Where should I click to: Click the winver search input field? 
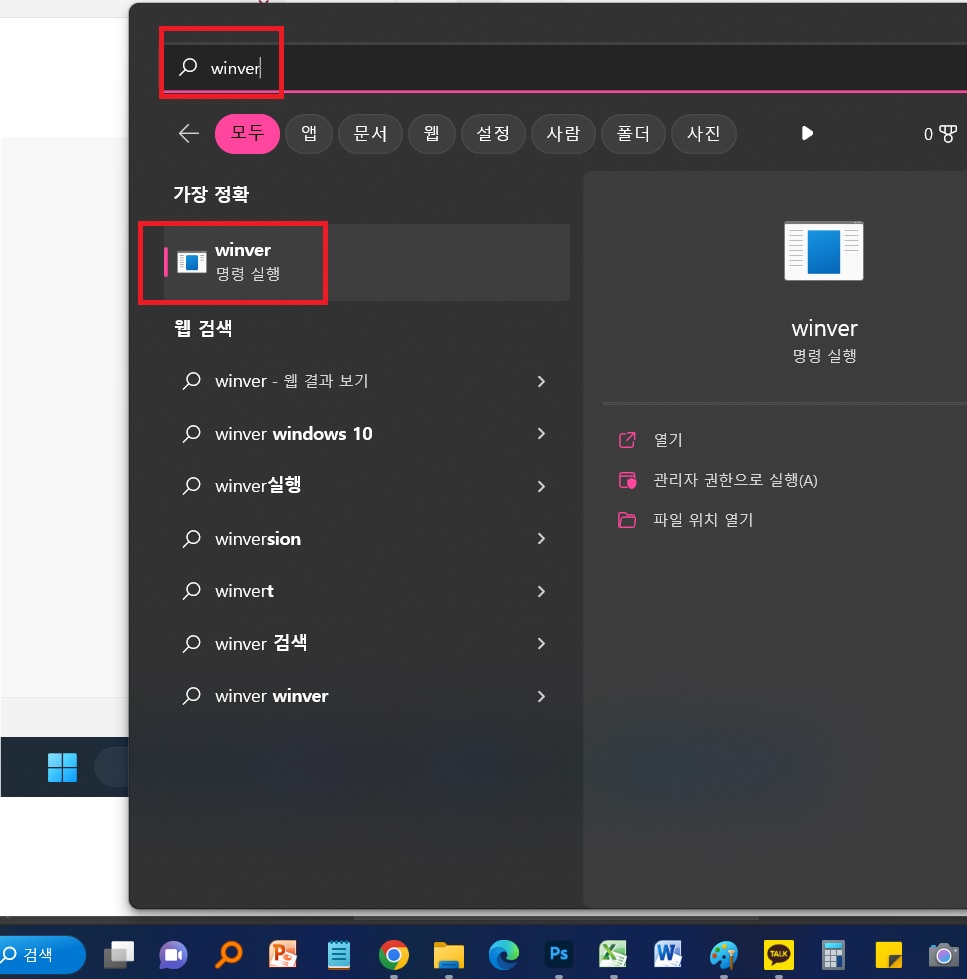(x=565, y=67)
